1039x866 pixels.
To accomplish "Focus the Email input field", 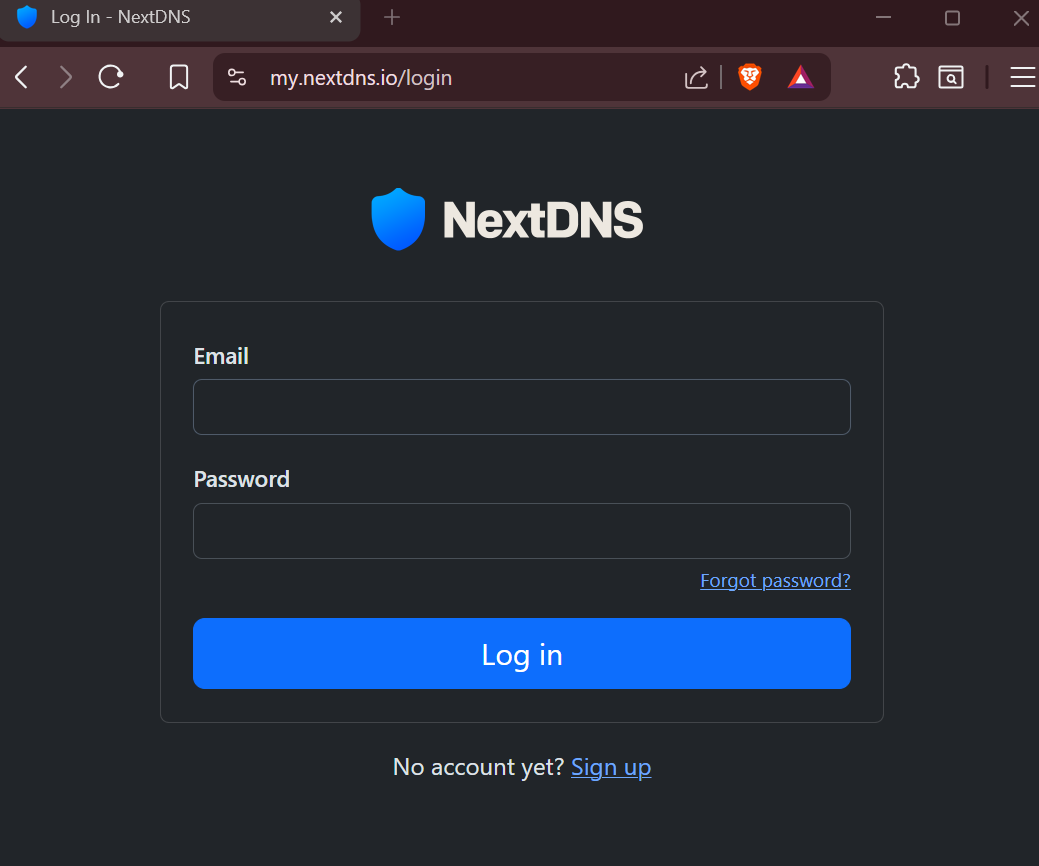I will pos(521,406).
